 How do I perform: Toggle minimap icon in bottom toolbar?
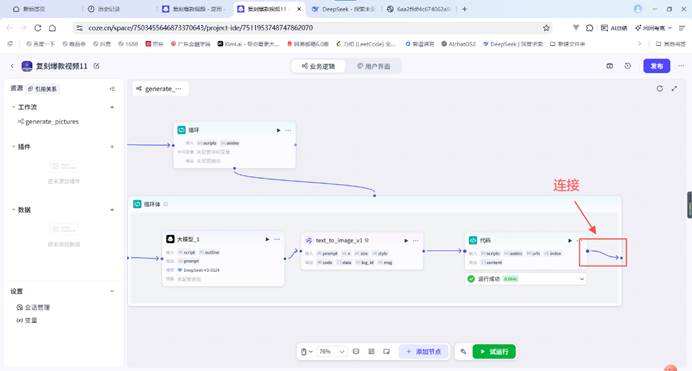click(x=387, y=351)
